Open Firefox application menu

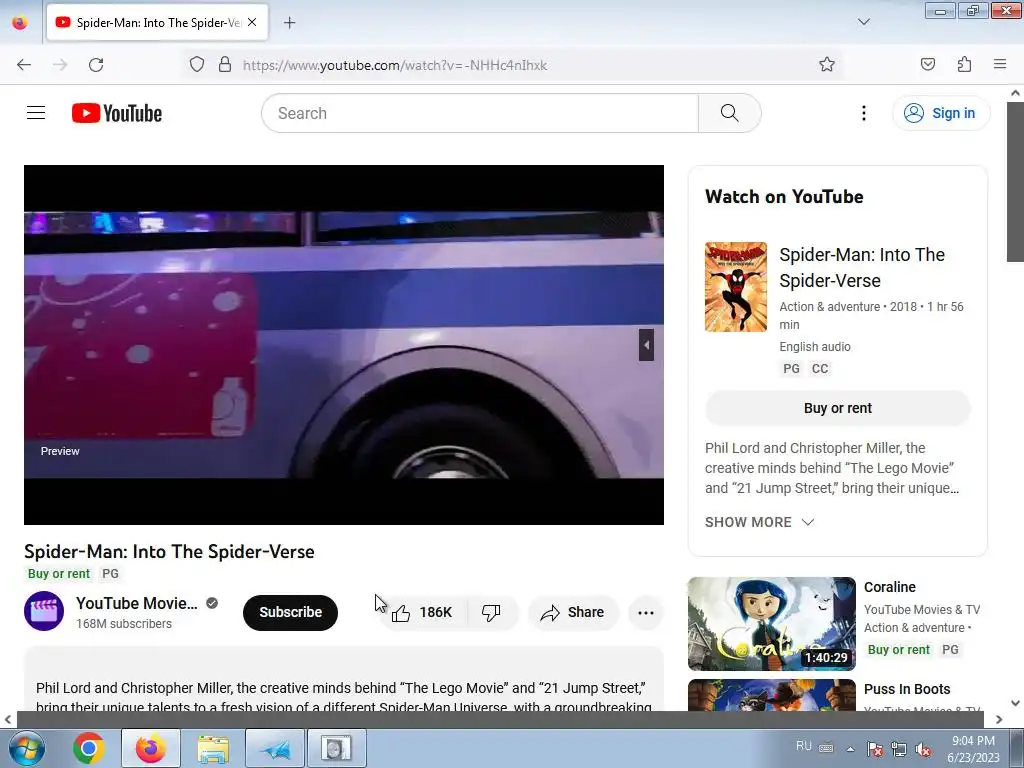[1000, 64]
